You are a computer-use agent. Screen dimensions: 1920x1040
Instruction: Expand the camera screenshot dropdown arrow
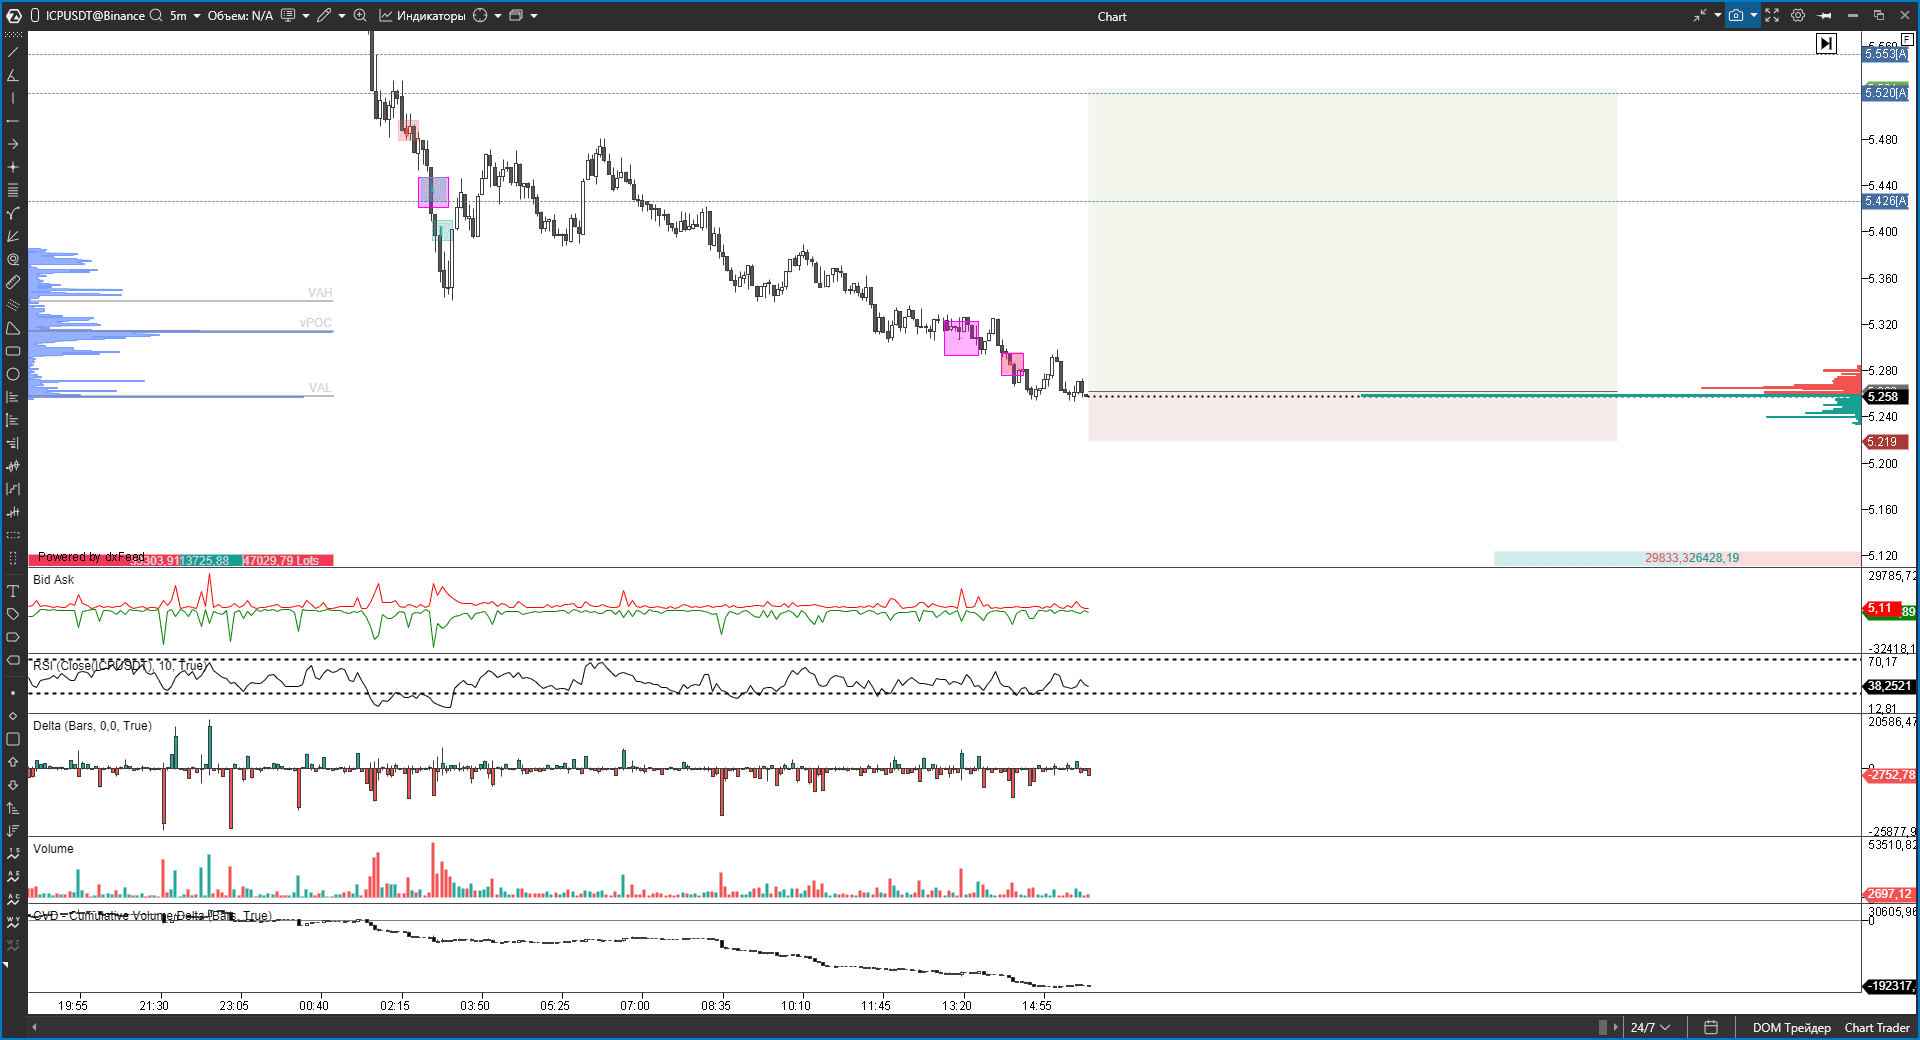tap(1754, 16)
